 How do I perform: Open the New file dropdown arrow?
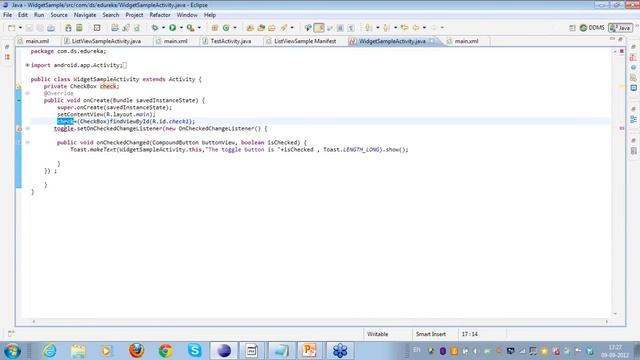(x=20, y=28)
